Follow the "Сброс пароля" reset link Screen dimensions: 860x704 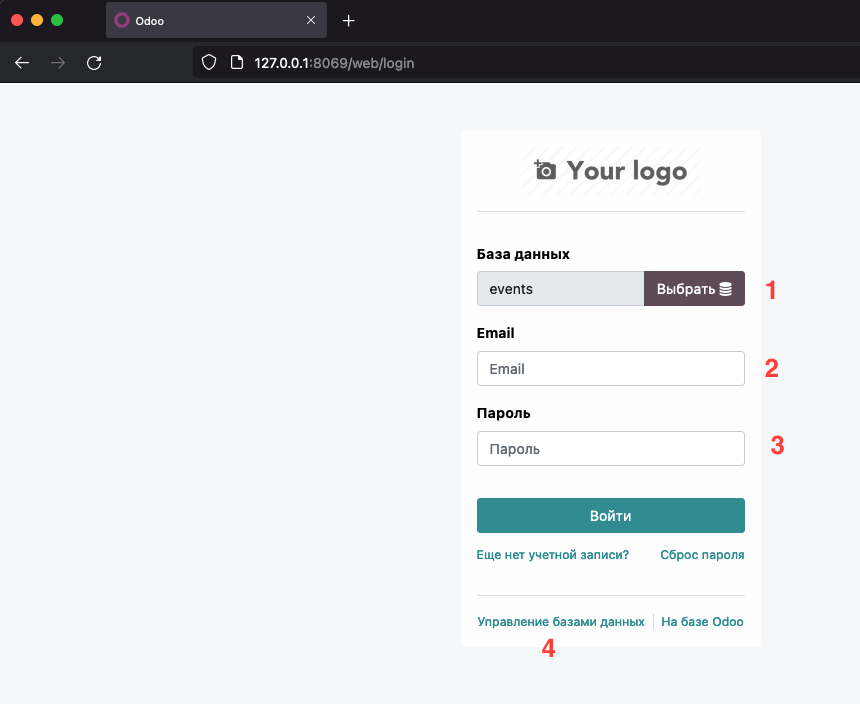coord(702,555)
